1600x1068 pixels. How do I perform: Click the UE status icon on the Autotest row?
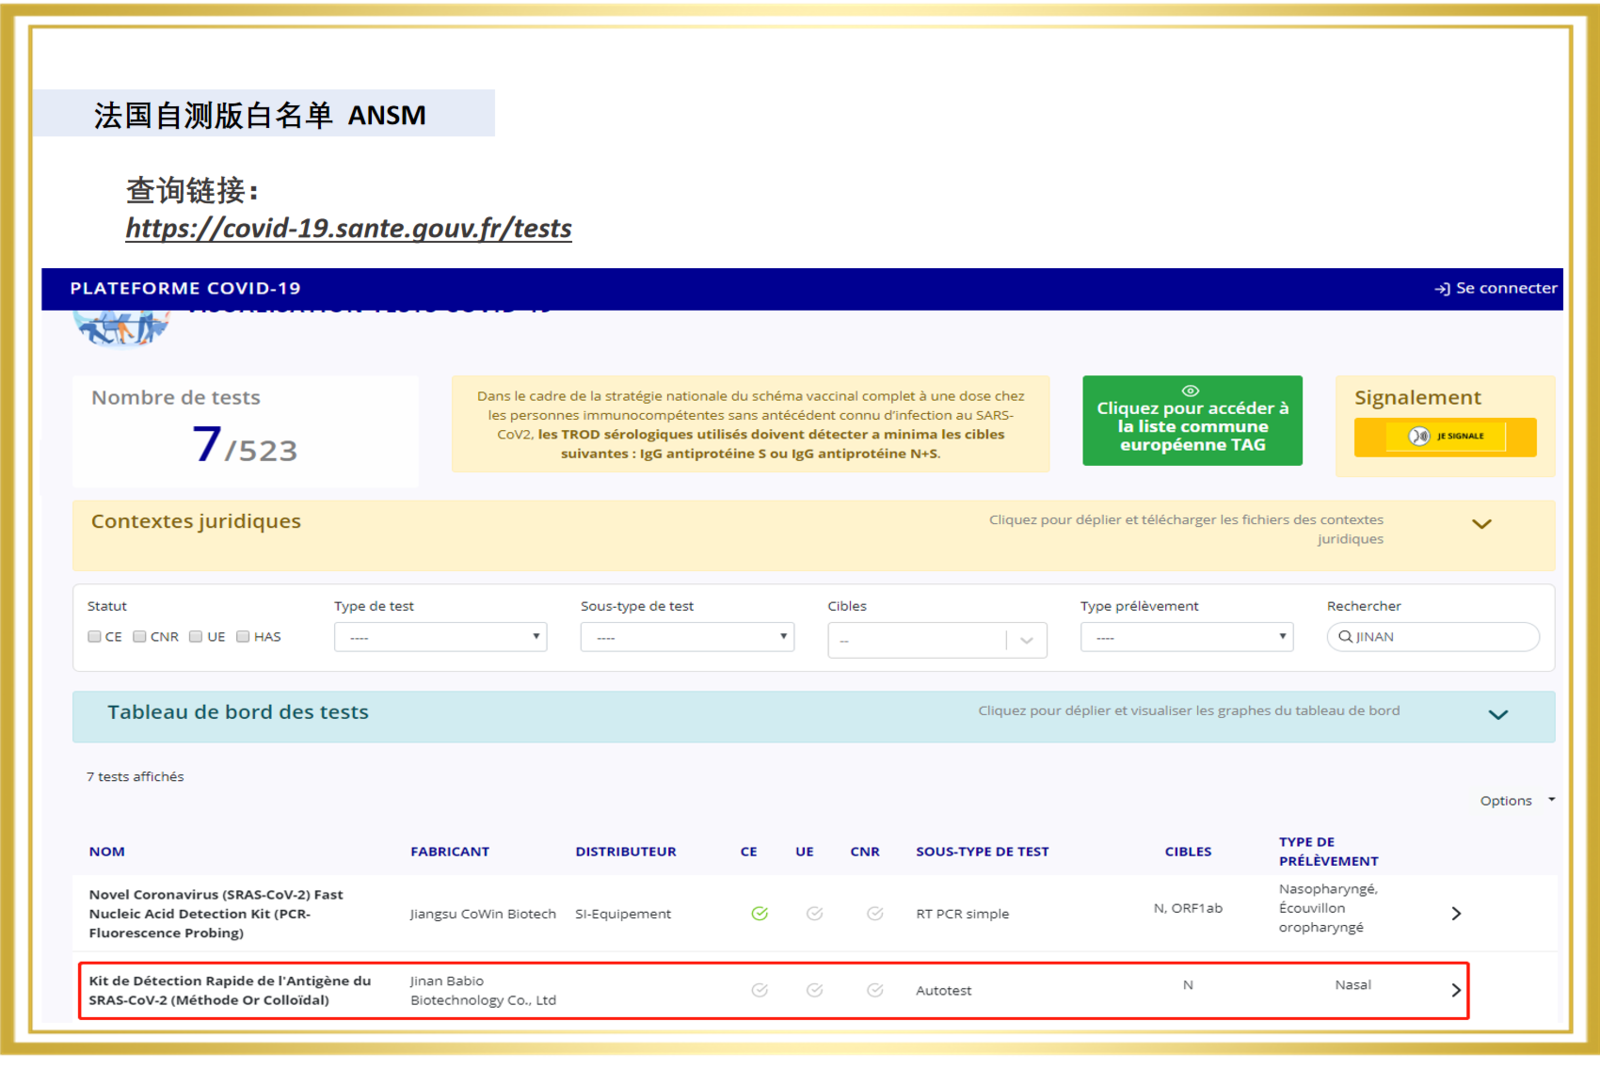point(815,989)
